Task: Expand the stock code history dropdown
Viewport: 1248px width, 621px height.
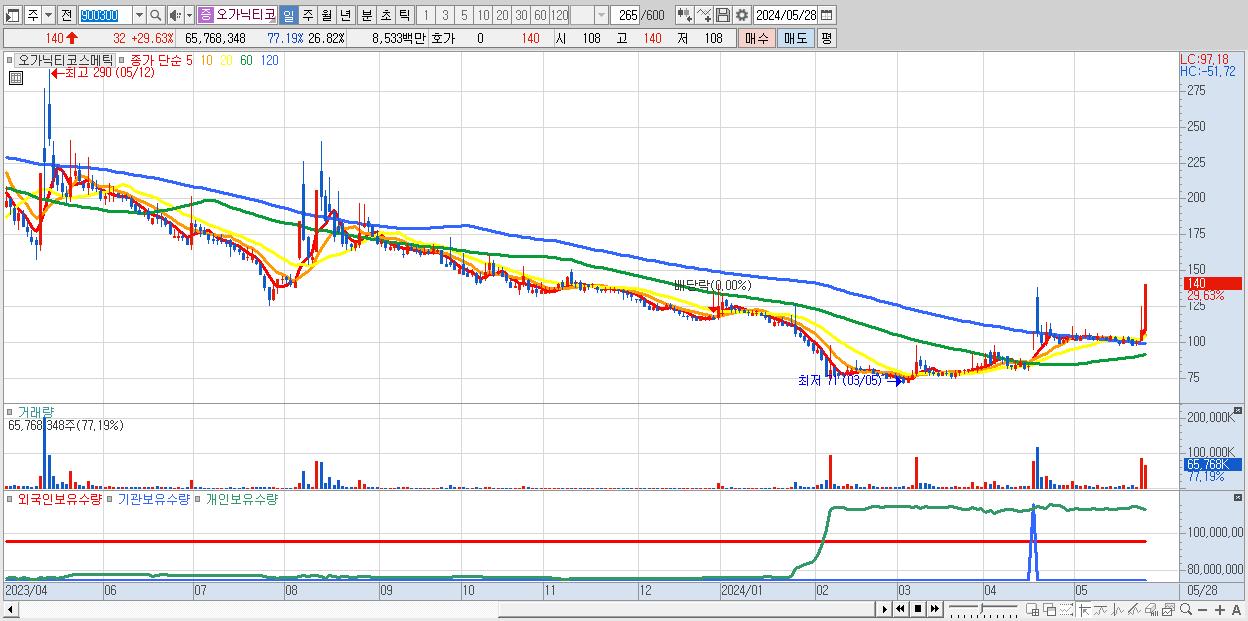Action: point(139,15)
